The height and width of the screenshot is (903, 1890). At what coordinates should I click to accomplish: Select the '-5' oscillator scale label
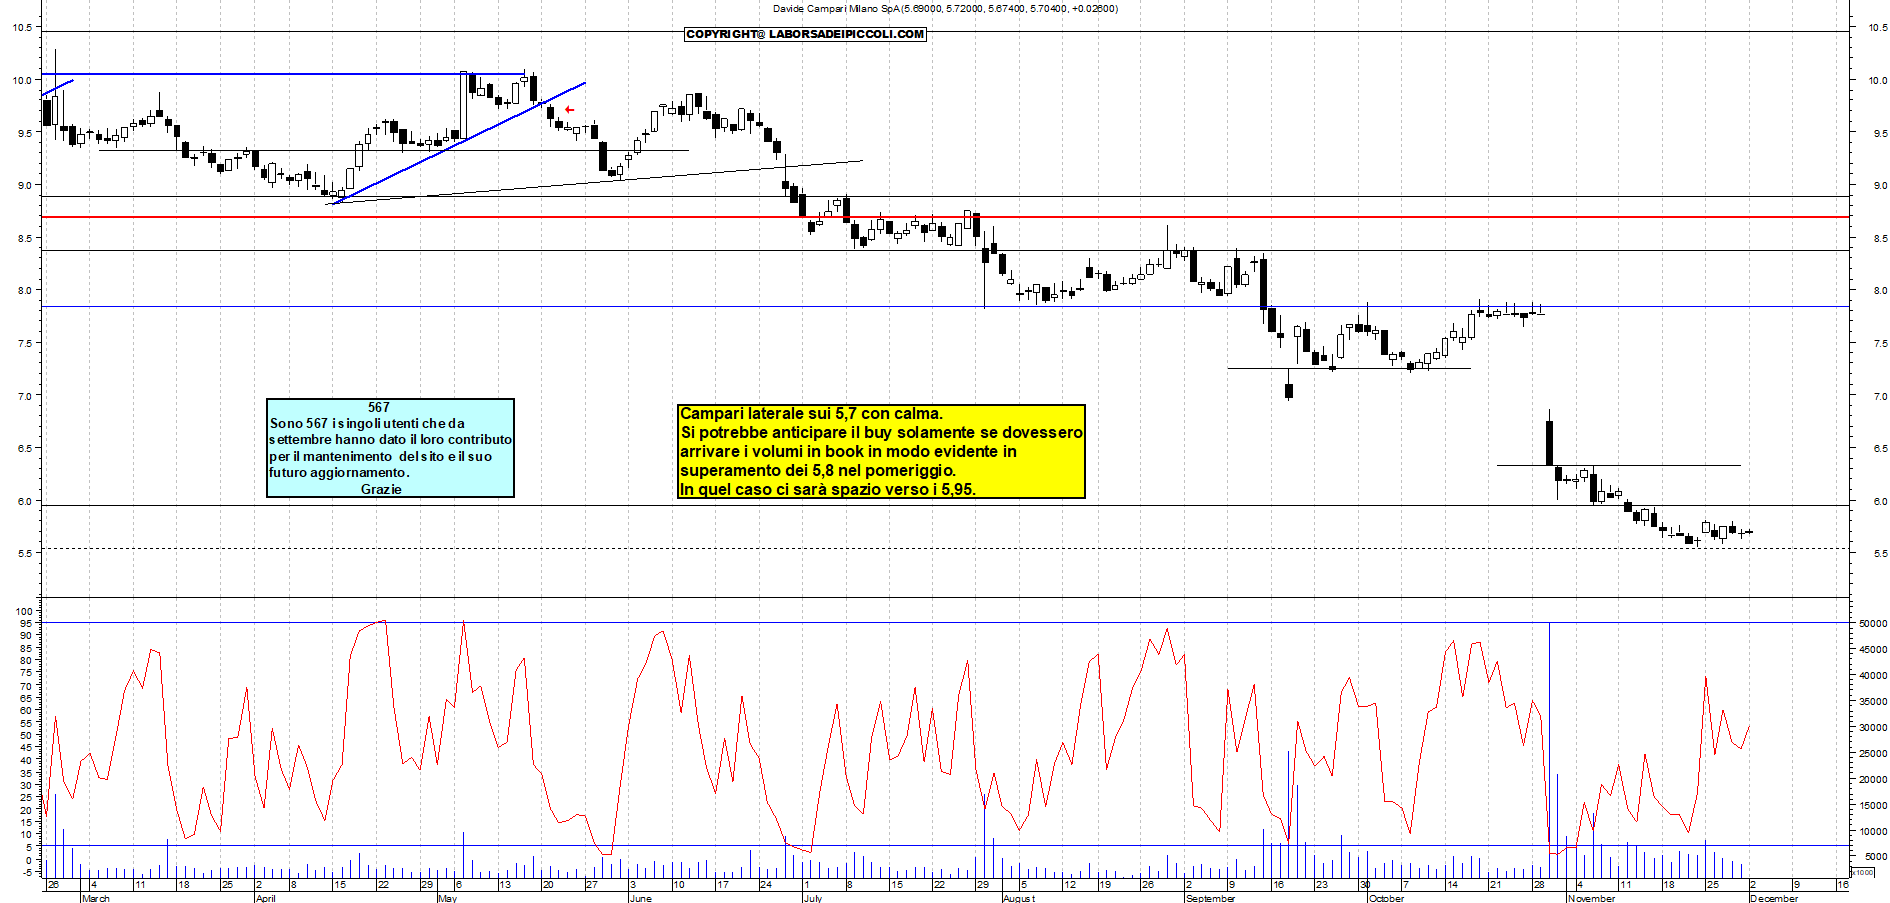pyautogui.click(x=27, y=872)
